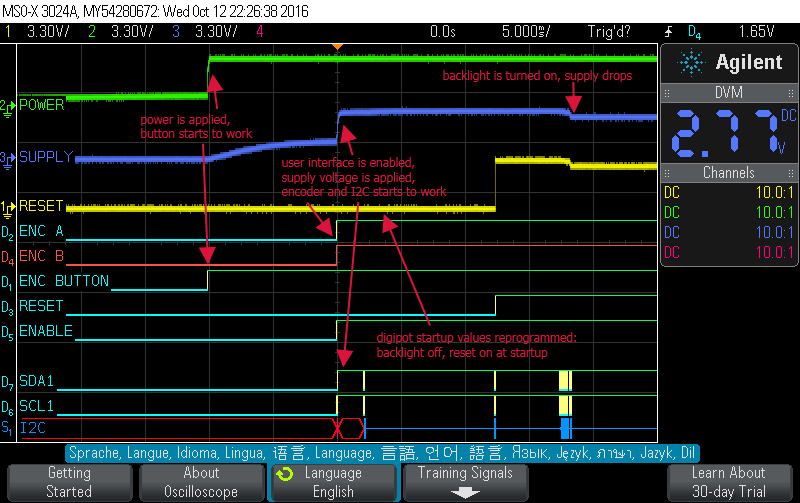
Task: Click the S1 I2C serial bus label
Action: click(30, 428)
